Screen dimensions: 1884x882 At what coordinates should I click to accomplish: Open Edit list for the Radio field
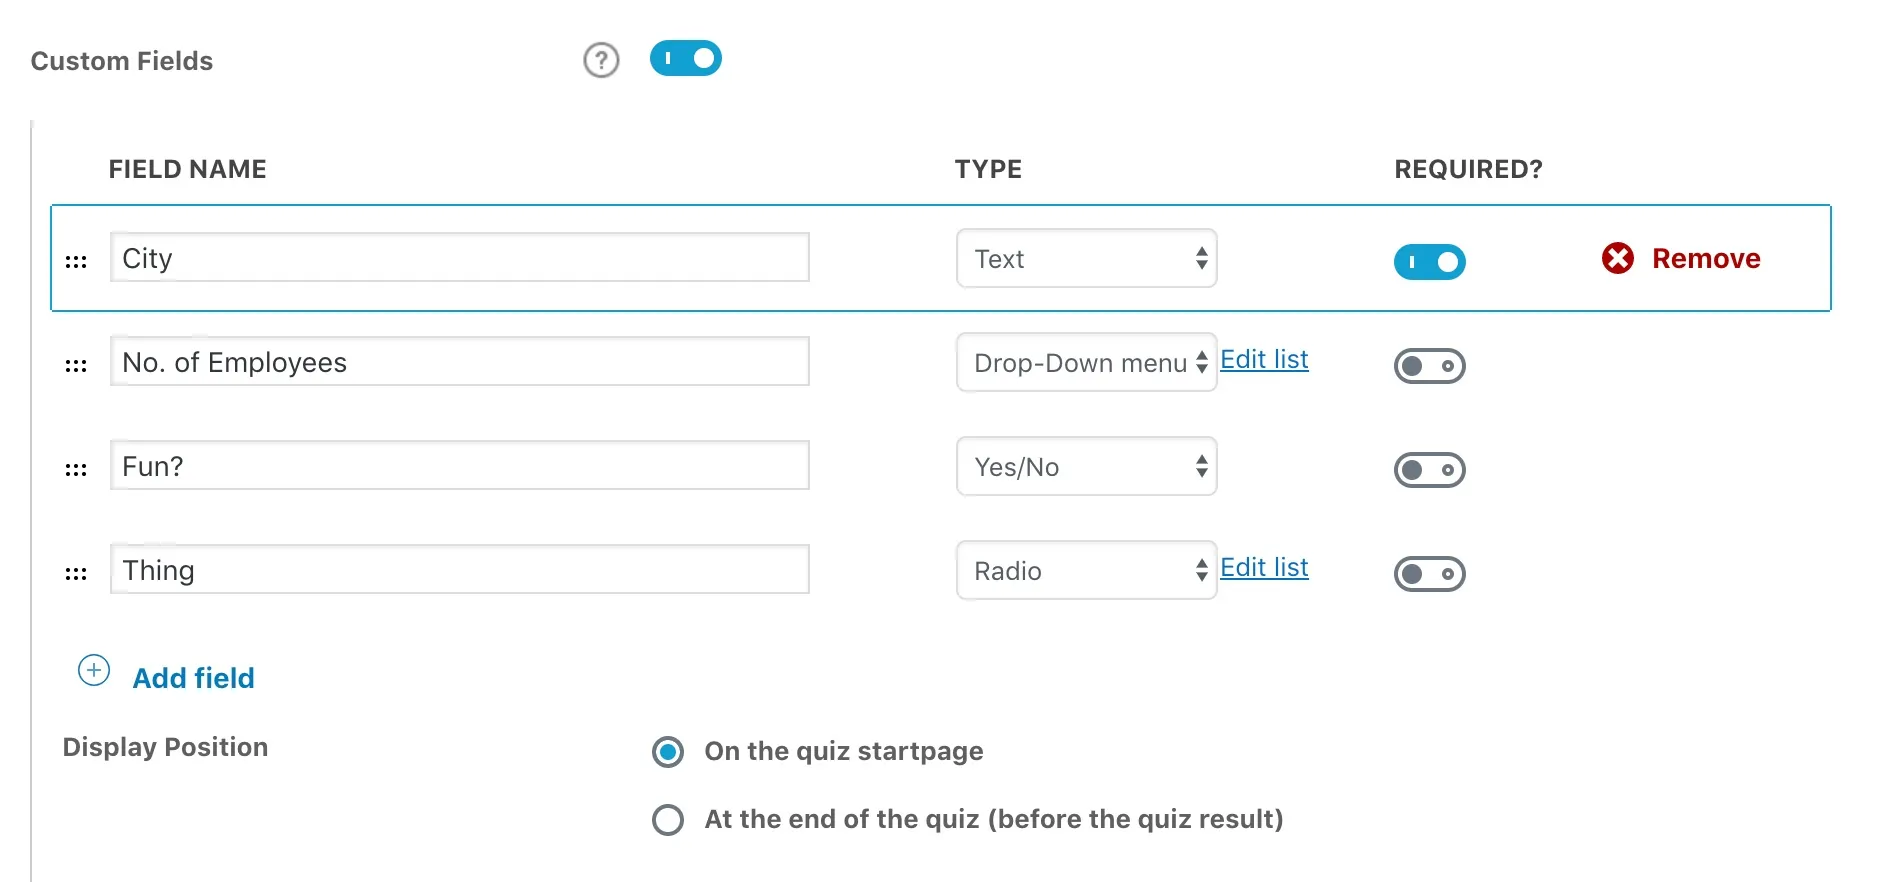click(1263, 567)
